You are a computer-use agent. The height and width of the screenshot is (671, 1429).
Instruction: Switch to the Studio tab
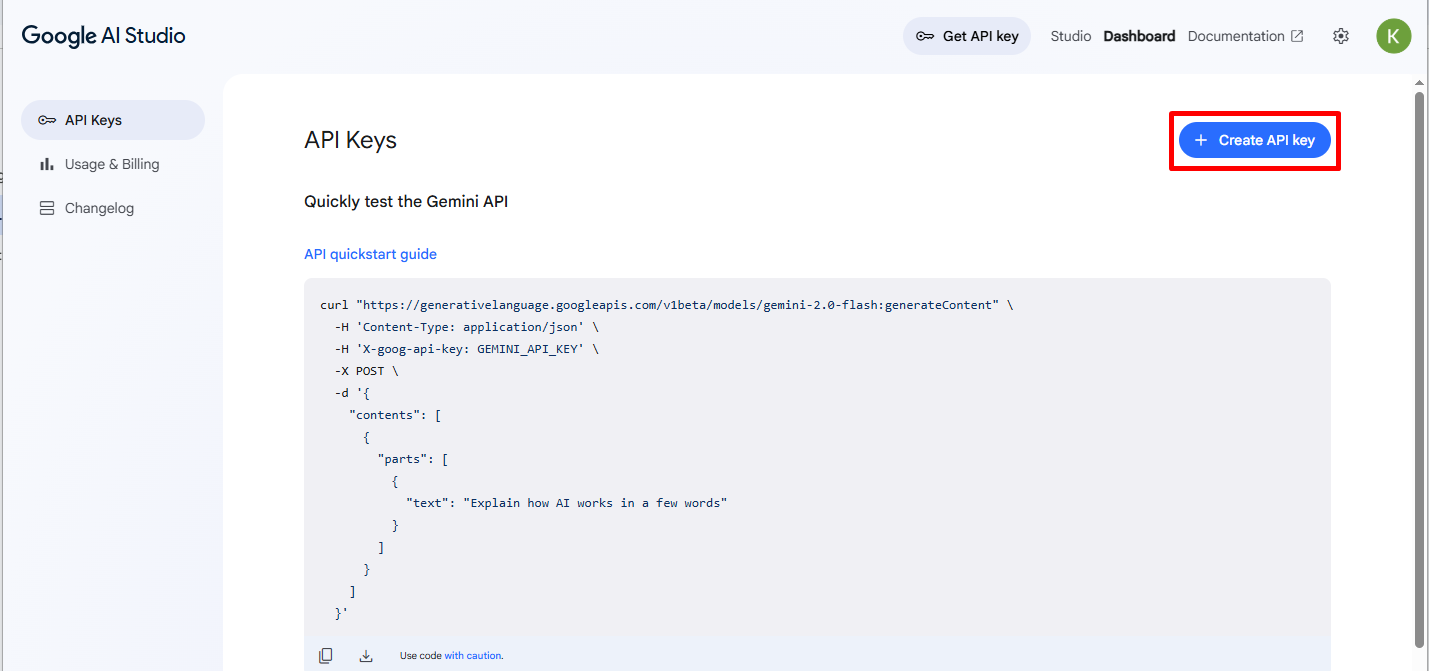click(1070, 36)
